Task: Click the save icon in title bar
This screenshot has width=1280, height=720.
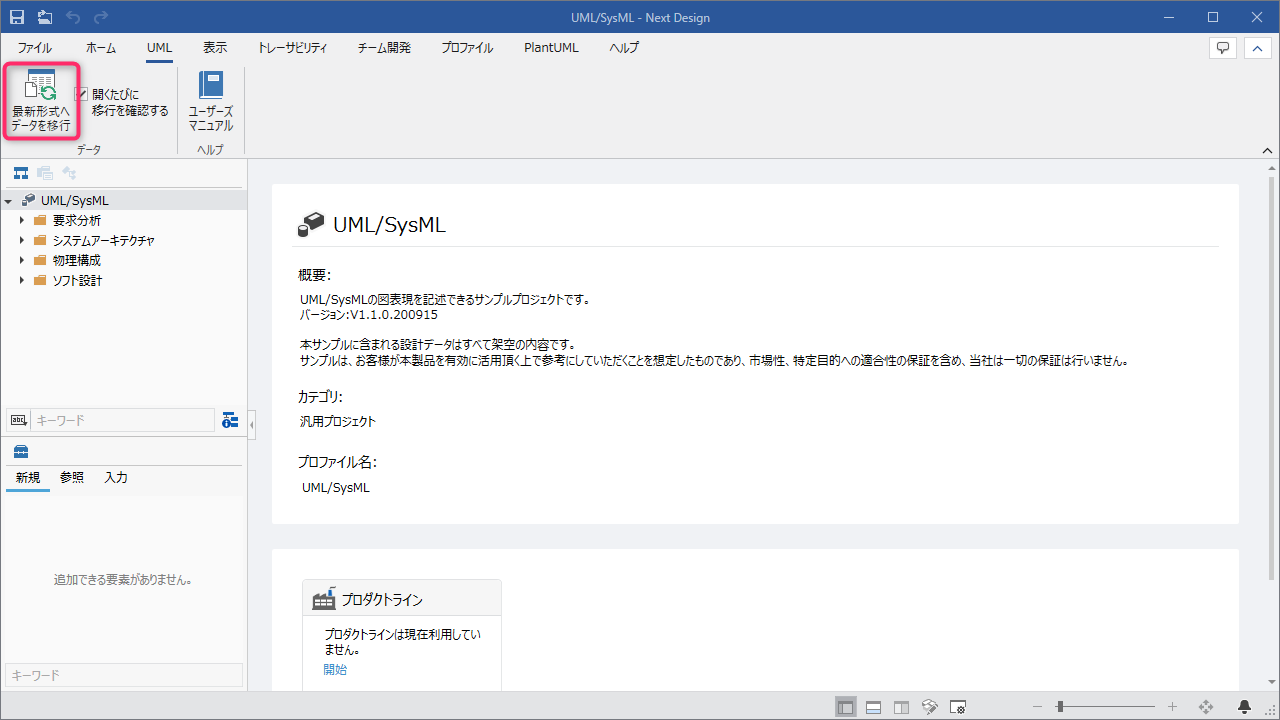Action: click(x=17, y=17)
